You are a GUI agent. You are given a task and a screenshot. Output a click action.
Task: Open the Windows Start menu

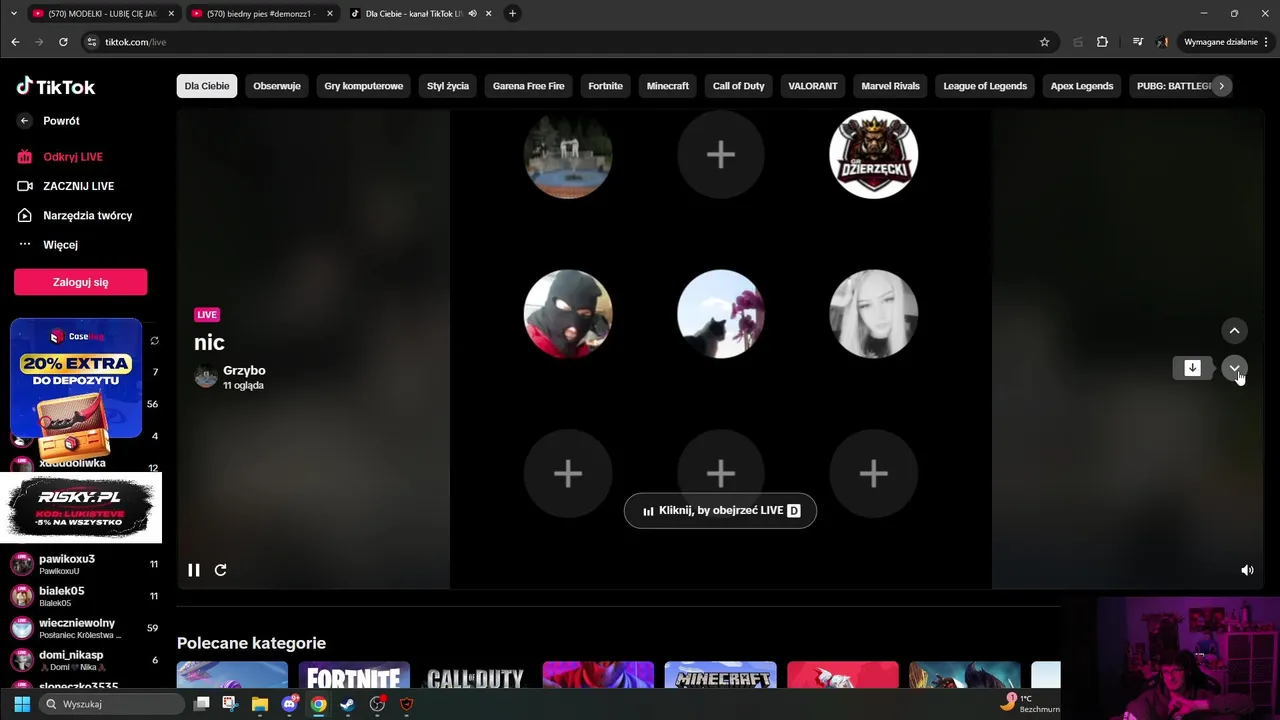(x=22, y=704)
